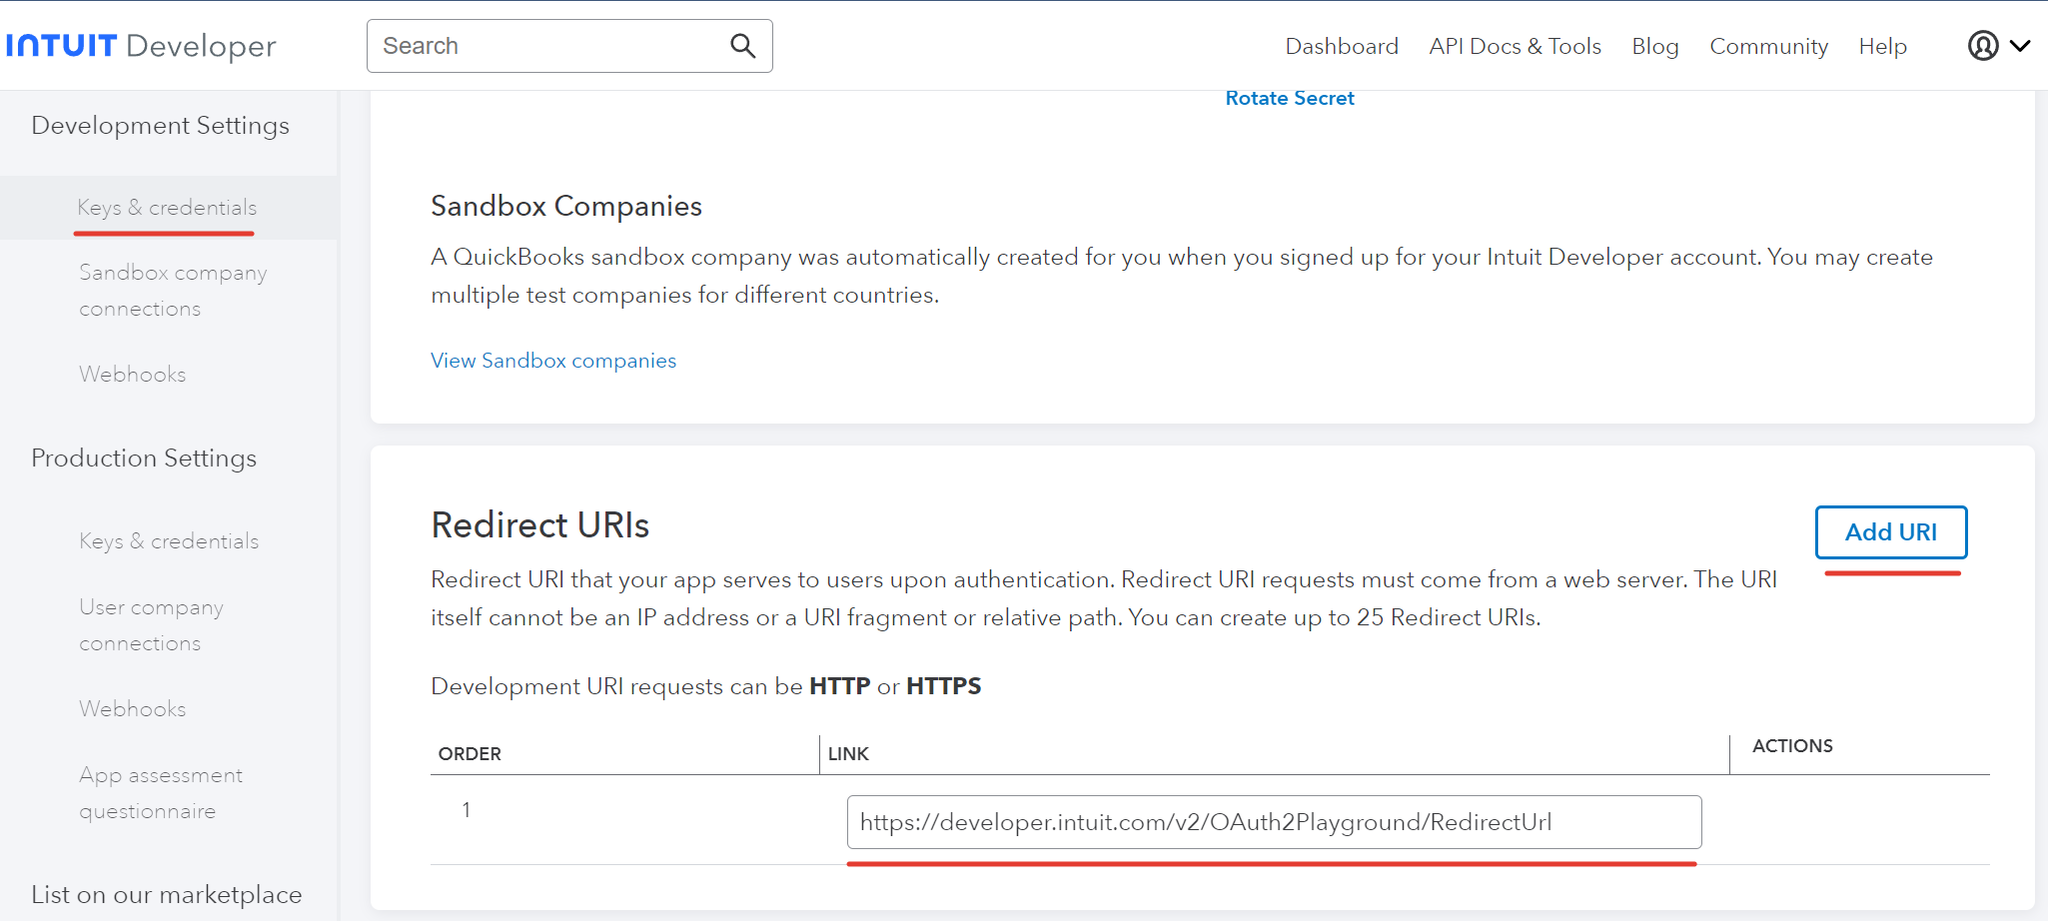
Task: Go to the Blog page
Action: point(1654,46)
